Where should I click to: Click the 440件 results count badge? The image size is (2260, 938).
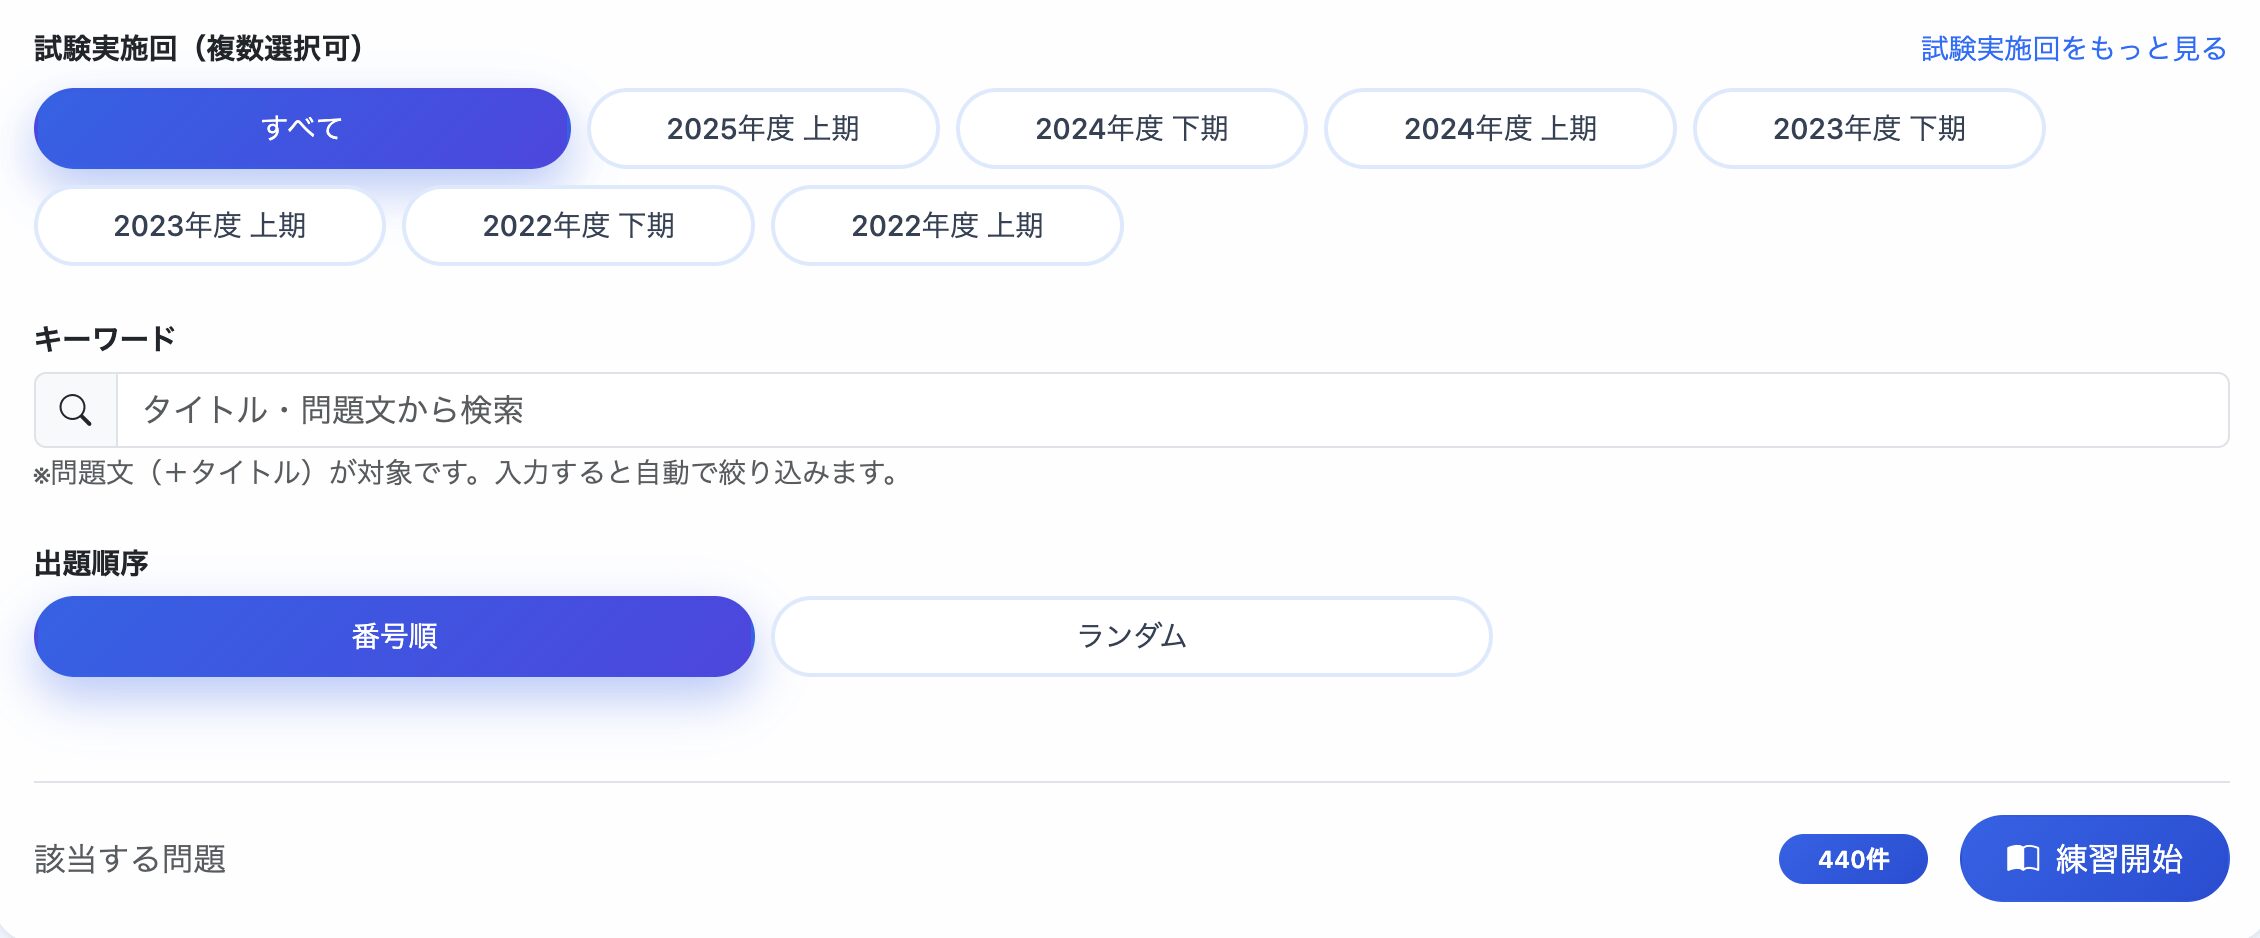[x=1853, y=858]
